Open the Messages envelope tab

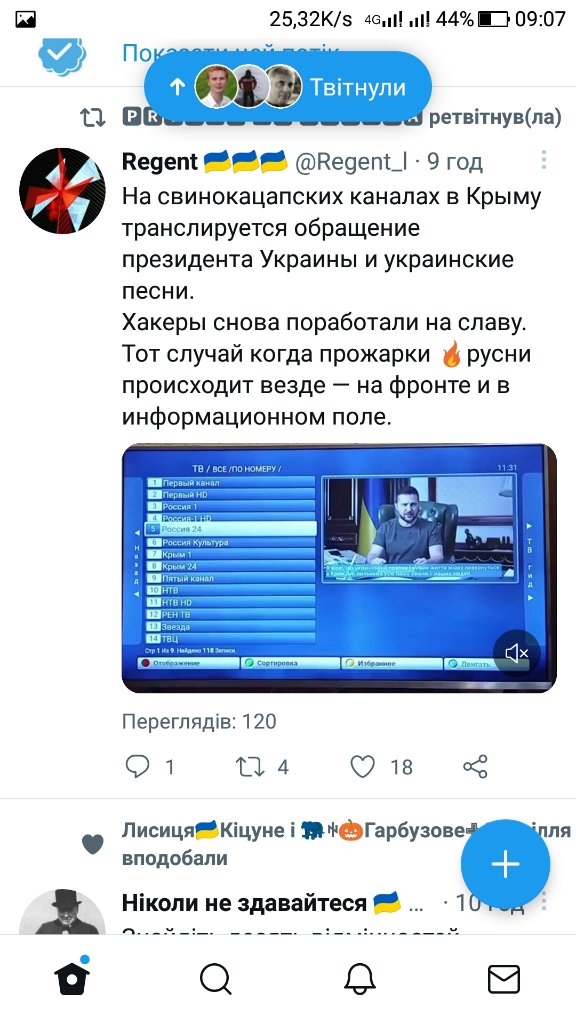[504, 979]
